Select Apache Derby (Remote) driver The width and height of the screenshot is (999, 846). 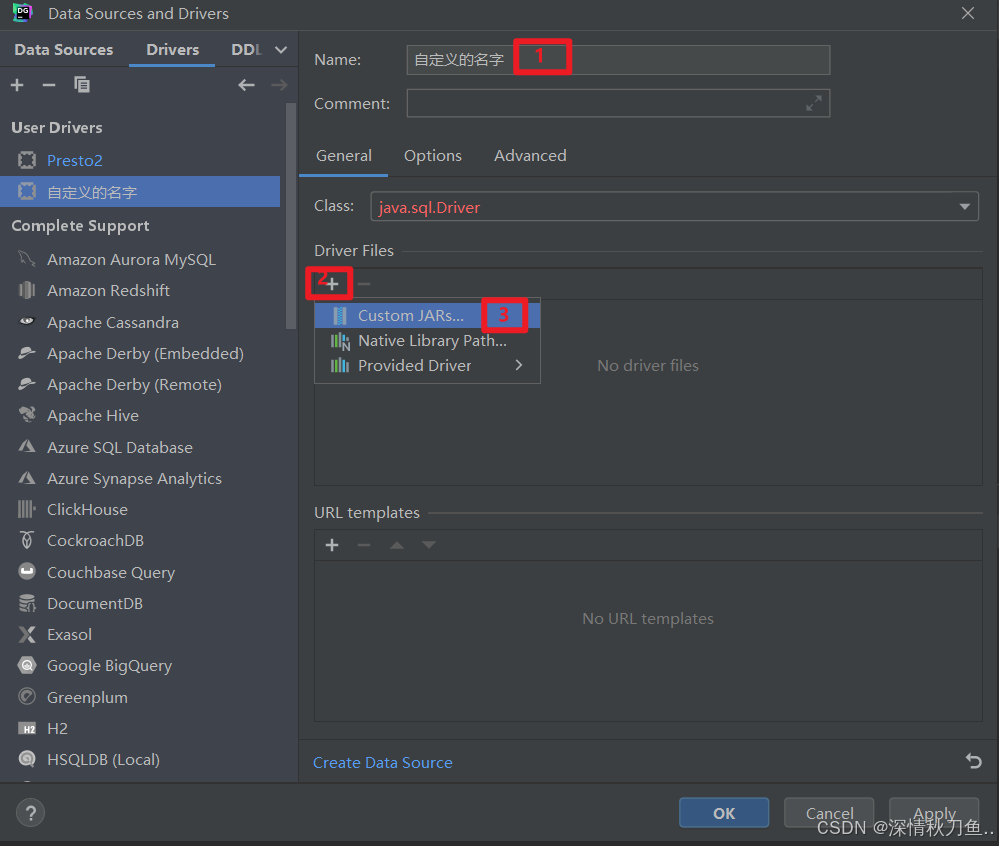[140, 385]
